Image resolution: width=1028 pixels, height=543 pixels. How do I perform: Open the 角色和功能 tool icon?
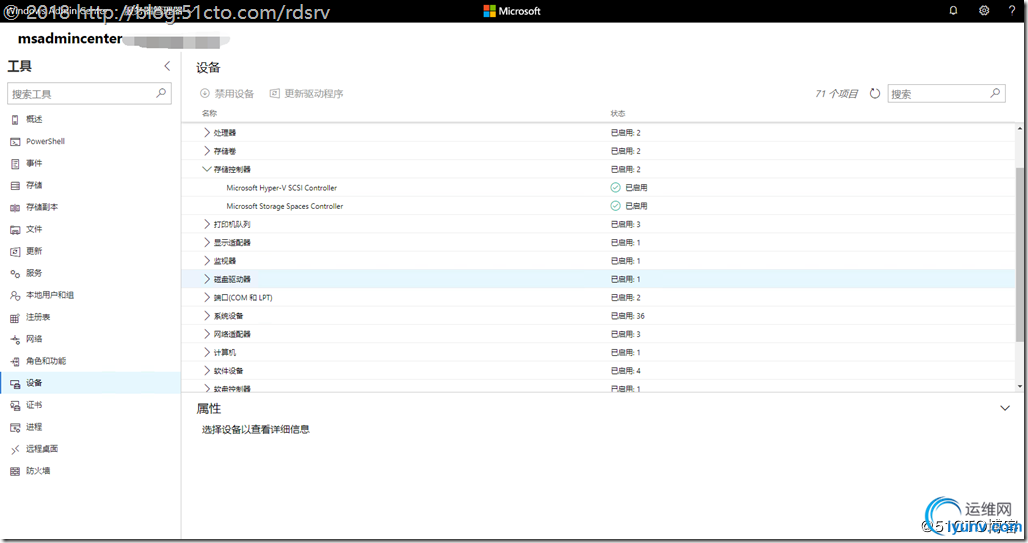point(15,361)
